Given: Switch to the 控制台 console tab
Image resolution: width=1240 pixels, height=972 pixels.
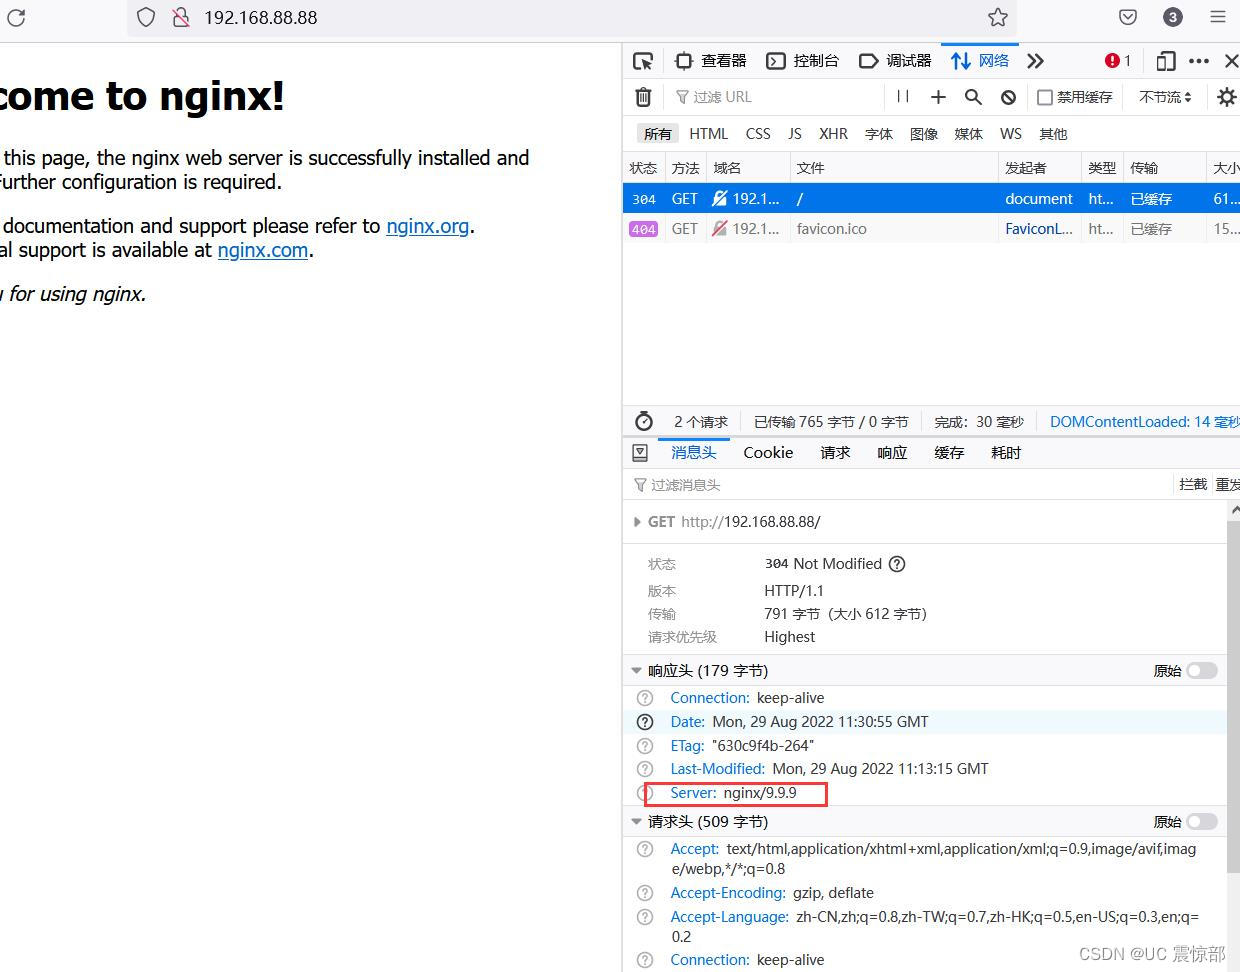Looking at the screenshot, I should [x=803, y=61].
